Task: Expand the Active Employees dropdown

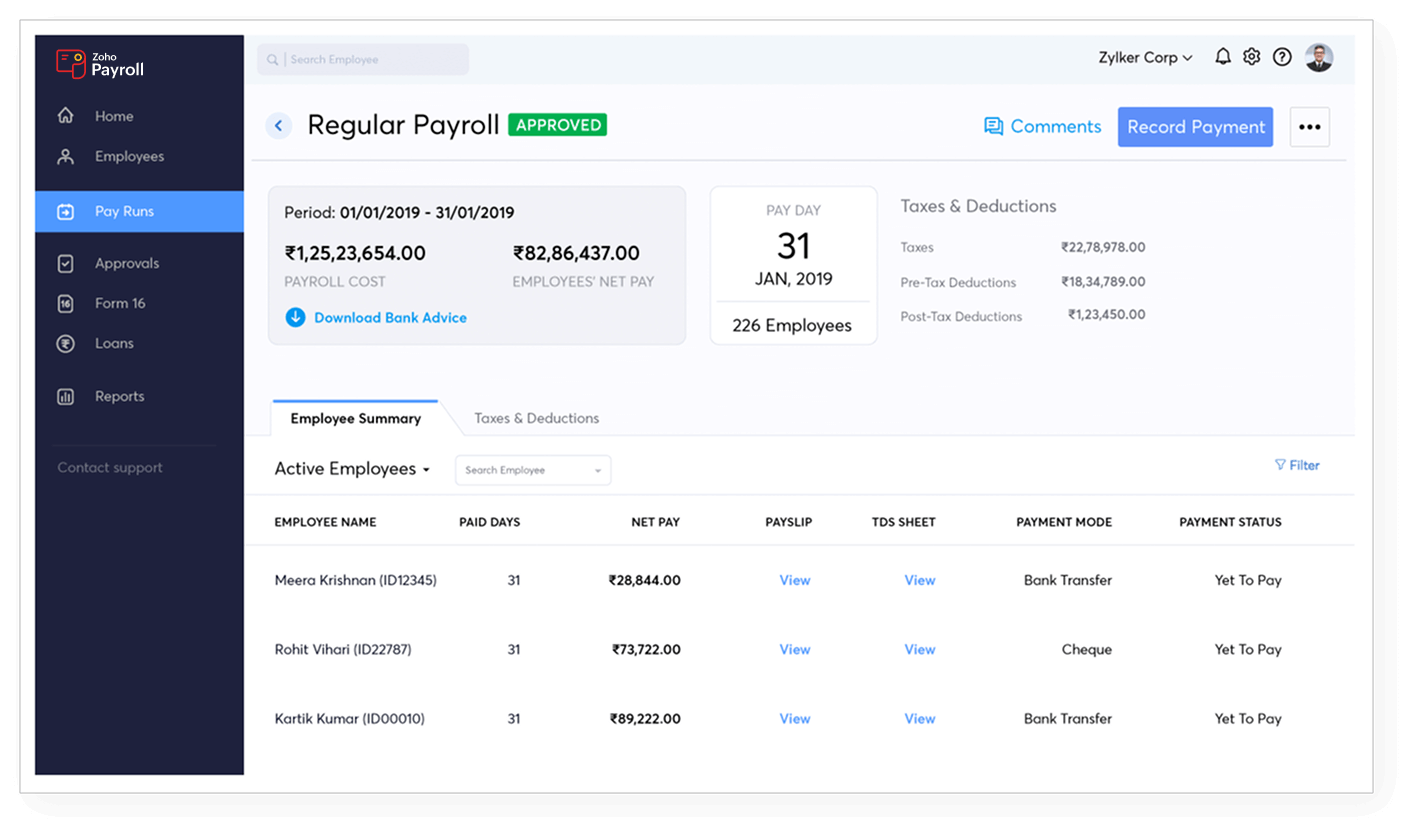Action: (x=352, y=469)
